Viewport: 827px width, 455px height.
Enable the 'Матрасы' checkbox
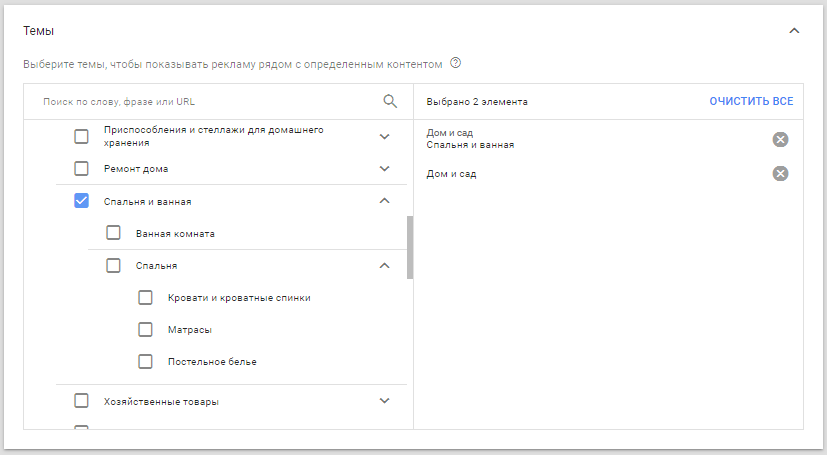click(146, 329)
